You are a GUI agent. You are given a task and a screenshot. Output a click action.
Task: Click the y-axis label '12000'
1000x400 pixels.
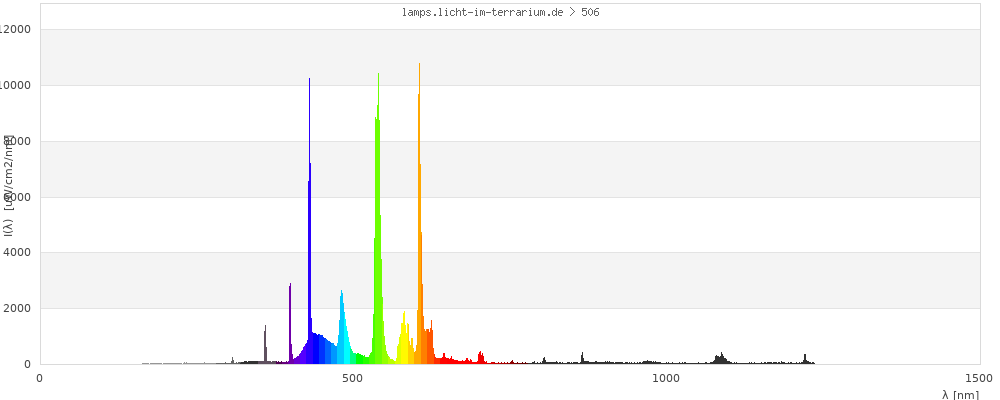(x=17, y=29)
